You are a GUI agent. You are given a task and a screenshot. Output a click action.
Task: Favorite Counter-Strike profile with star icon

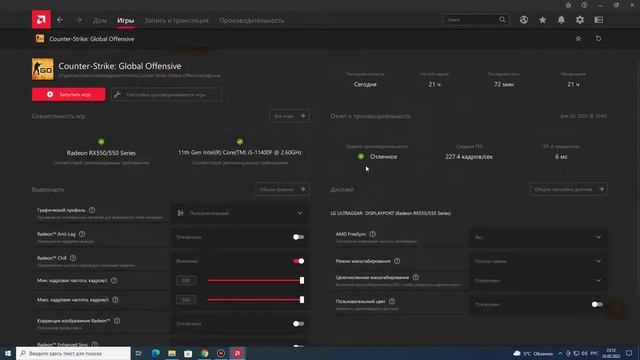click(x=578, y=38)
